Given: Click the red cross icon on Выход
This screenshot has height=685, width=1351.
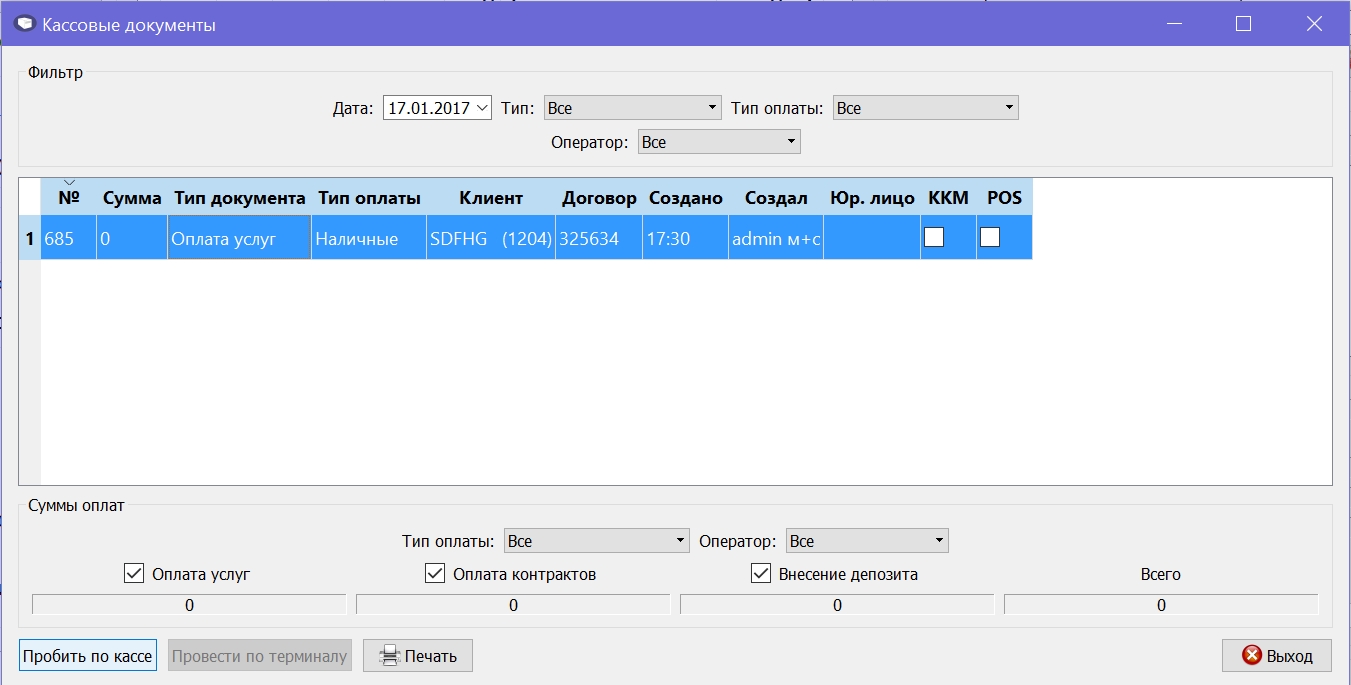Looking at the screenshot, I should (x=1251, y=656).
